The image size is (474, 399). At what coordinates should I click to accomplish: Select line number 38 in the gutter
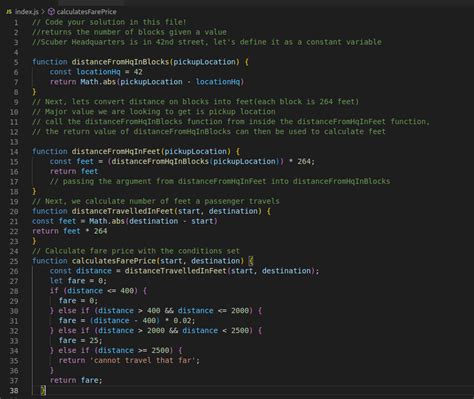[x=14, y=391]
